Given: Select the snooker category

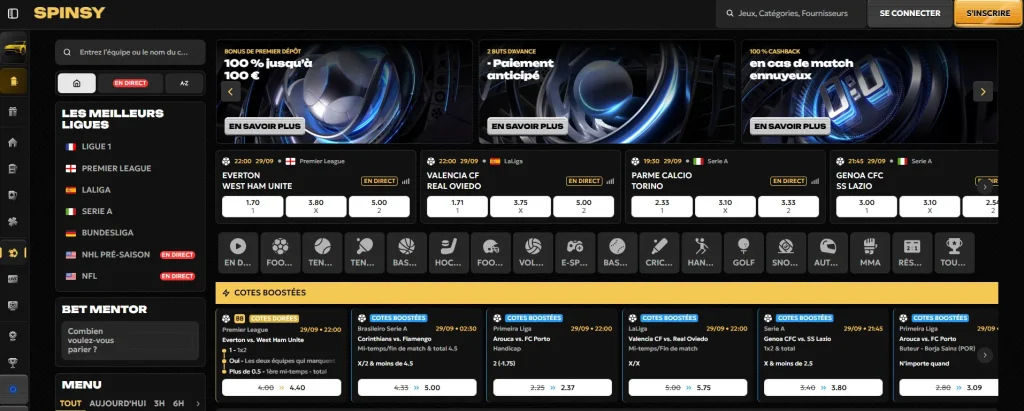Looking at the screenshot, I should pyautogui.click(x=786, y=252).
